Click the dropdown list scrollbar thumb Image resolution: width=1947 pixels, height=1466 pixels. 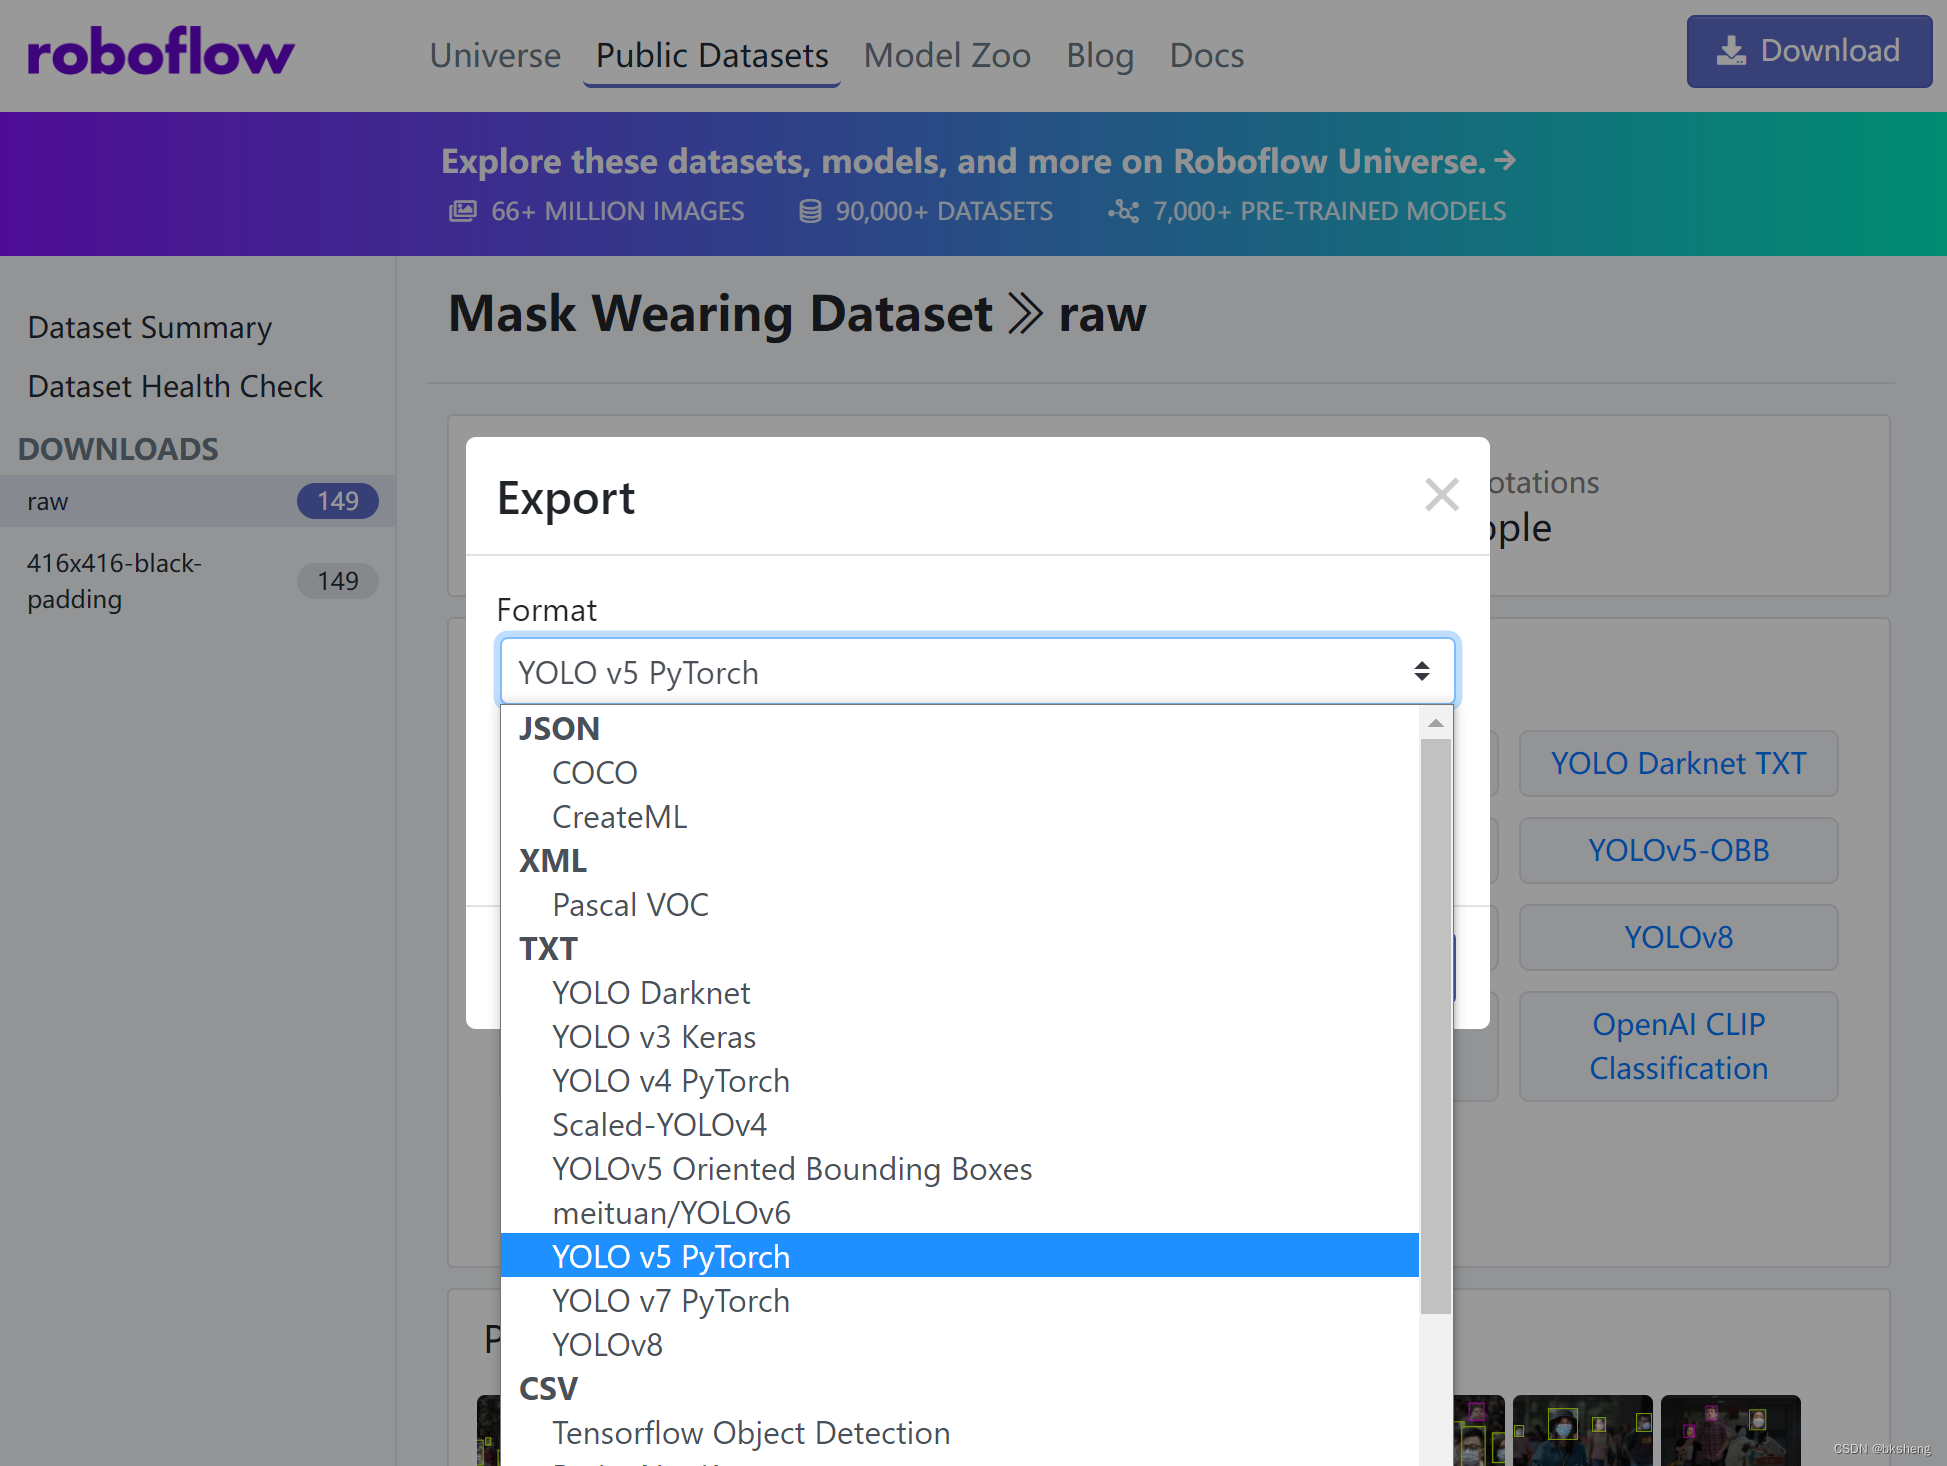[1436, 1025]
